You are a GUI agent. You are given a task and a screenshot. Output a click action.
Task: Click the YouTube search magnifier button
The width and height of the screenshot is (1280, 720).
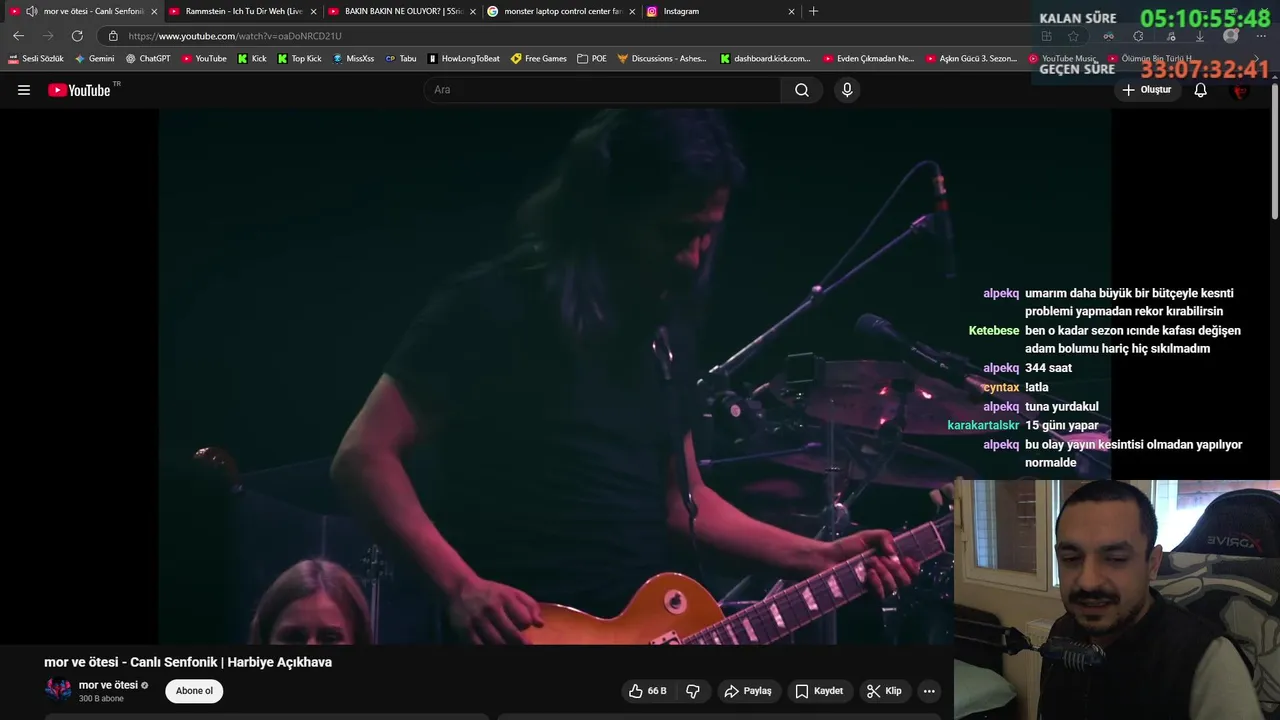(x=802, y=90)
